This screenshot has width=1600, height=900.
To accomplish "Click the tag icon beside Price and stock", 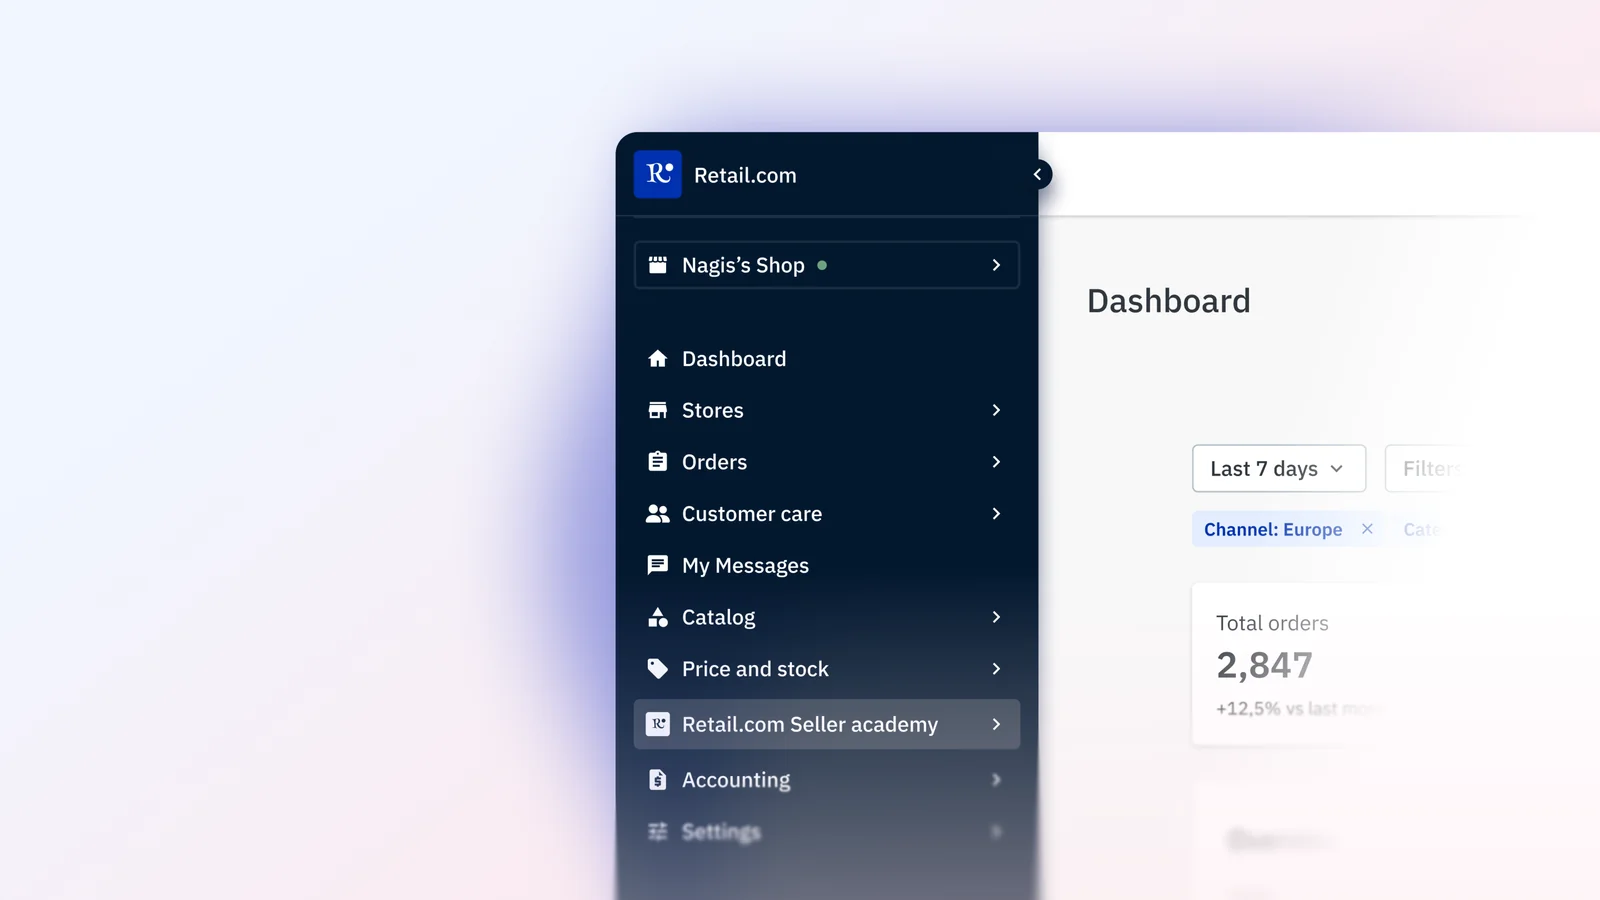I will 658,669.
